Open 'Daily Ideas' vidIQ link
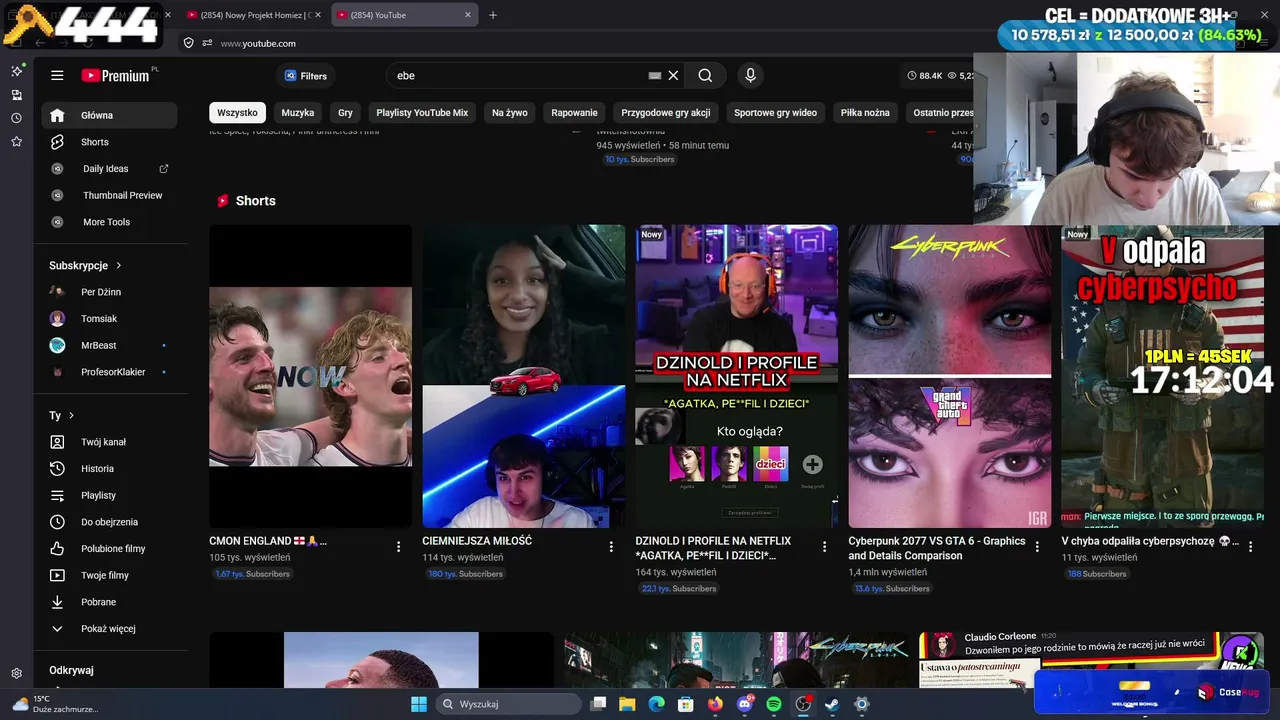Image resolution: width=1280 pixels, height=720 pixels. coord(109,169)
